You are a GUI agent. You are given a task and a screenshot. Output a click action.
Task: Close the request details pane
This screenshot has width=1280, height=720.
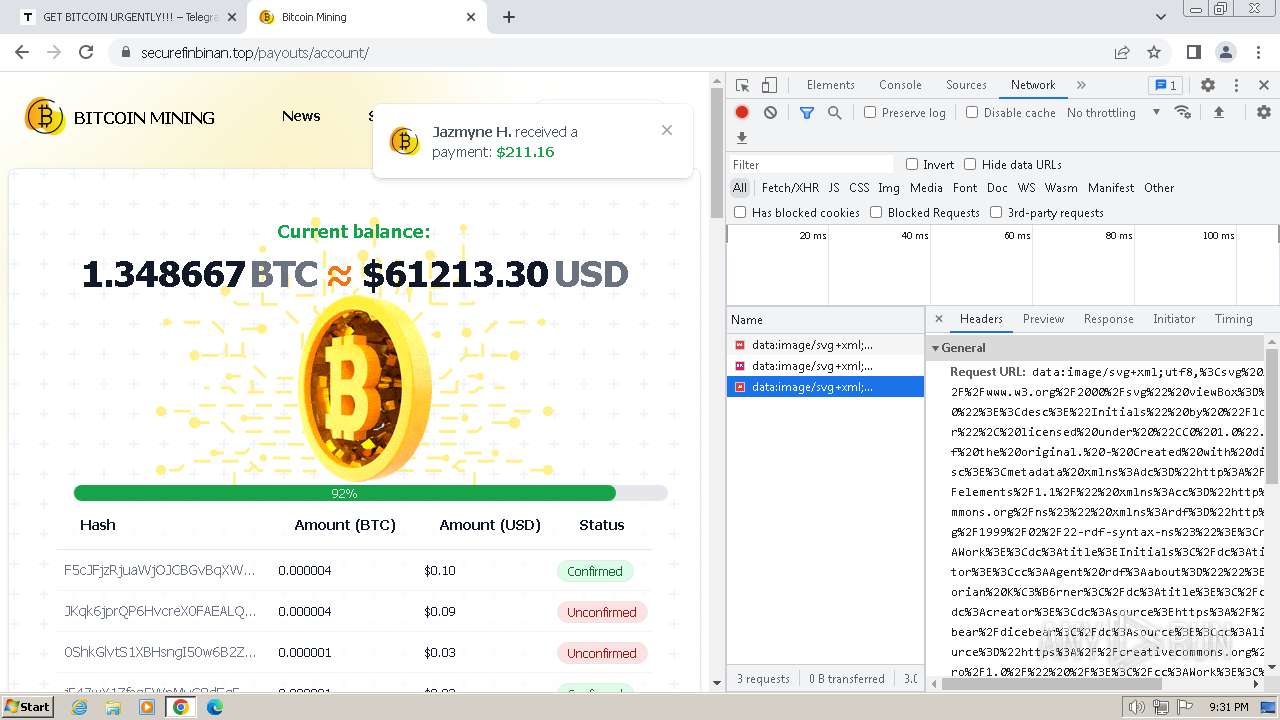[938, 319]
